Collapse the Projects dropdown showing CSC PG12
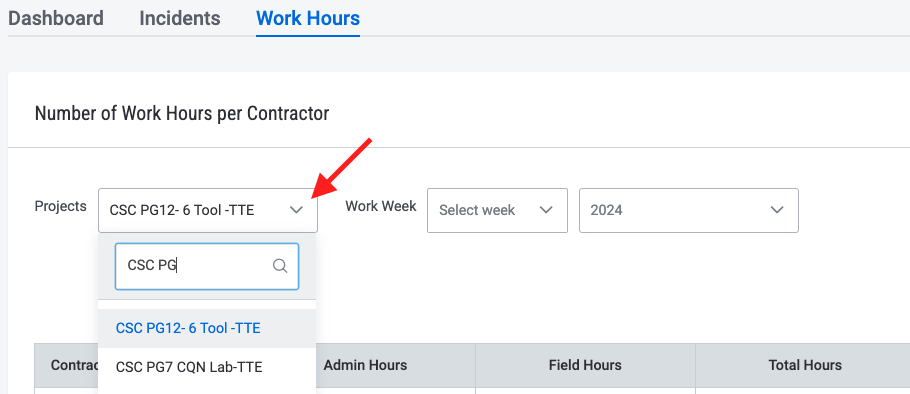The image size is (910, 394). click(208, 210)
